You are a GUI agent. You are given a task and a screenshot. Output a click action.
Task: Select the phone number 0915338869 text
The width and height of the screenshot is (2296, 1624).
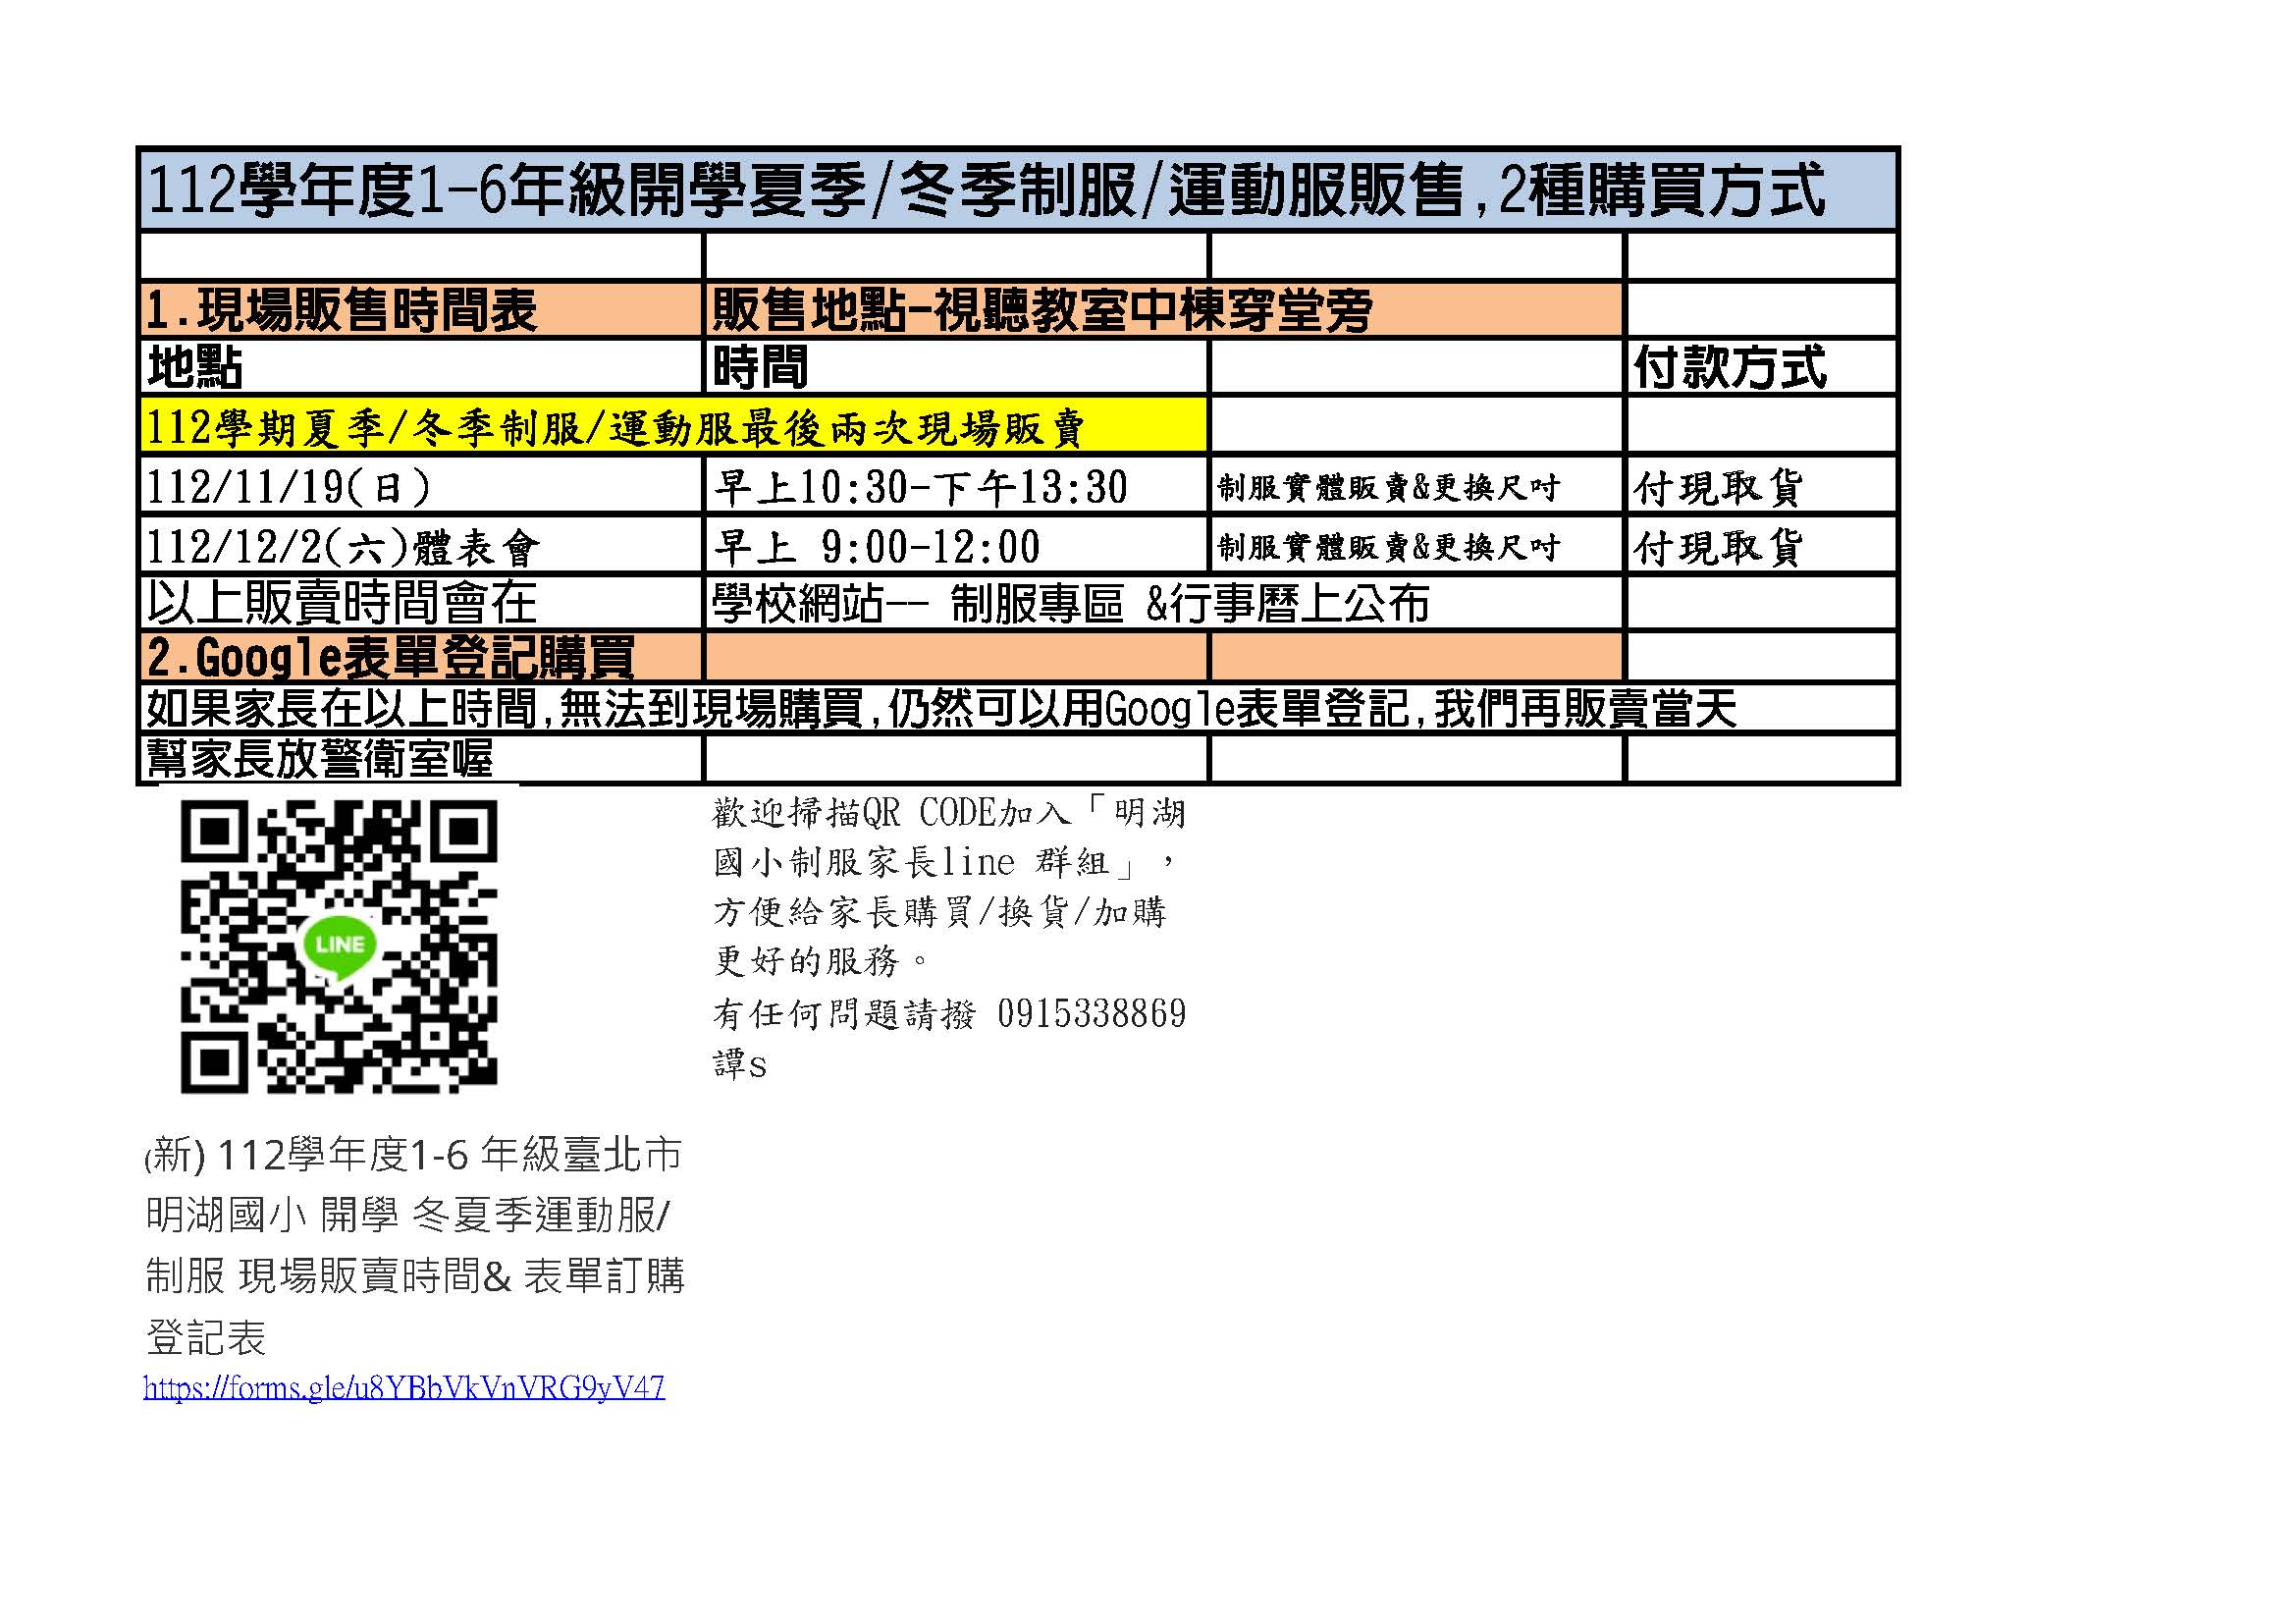point(1091,1014)
